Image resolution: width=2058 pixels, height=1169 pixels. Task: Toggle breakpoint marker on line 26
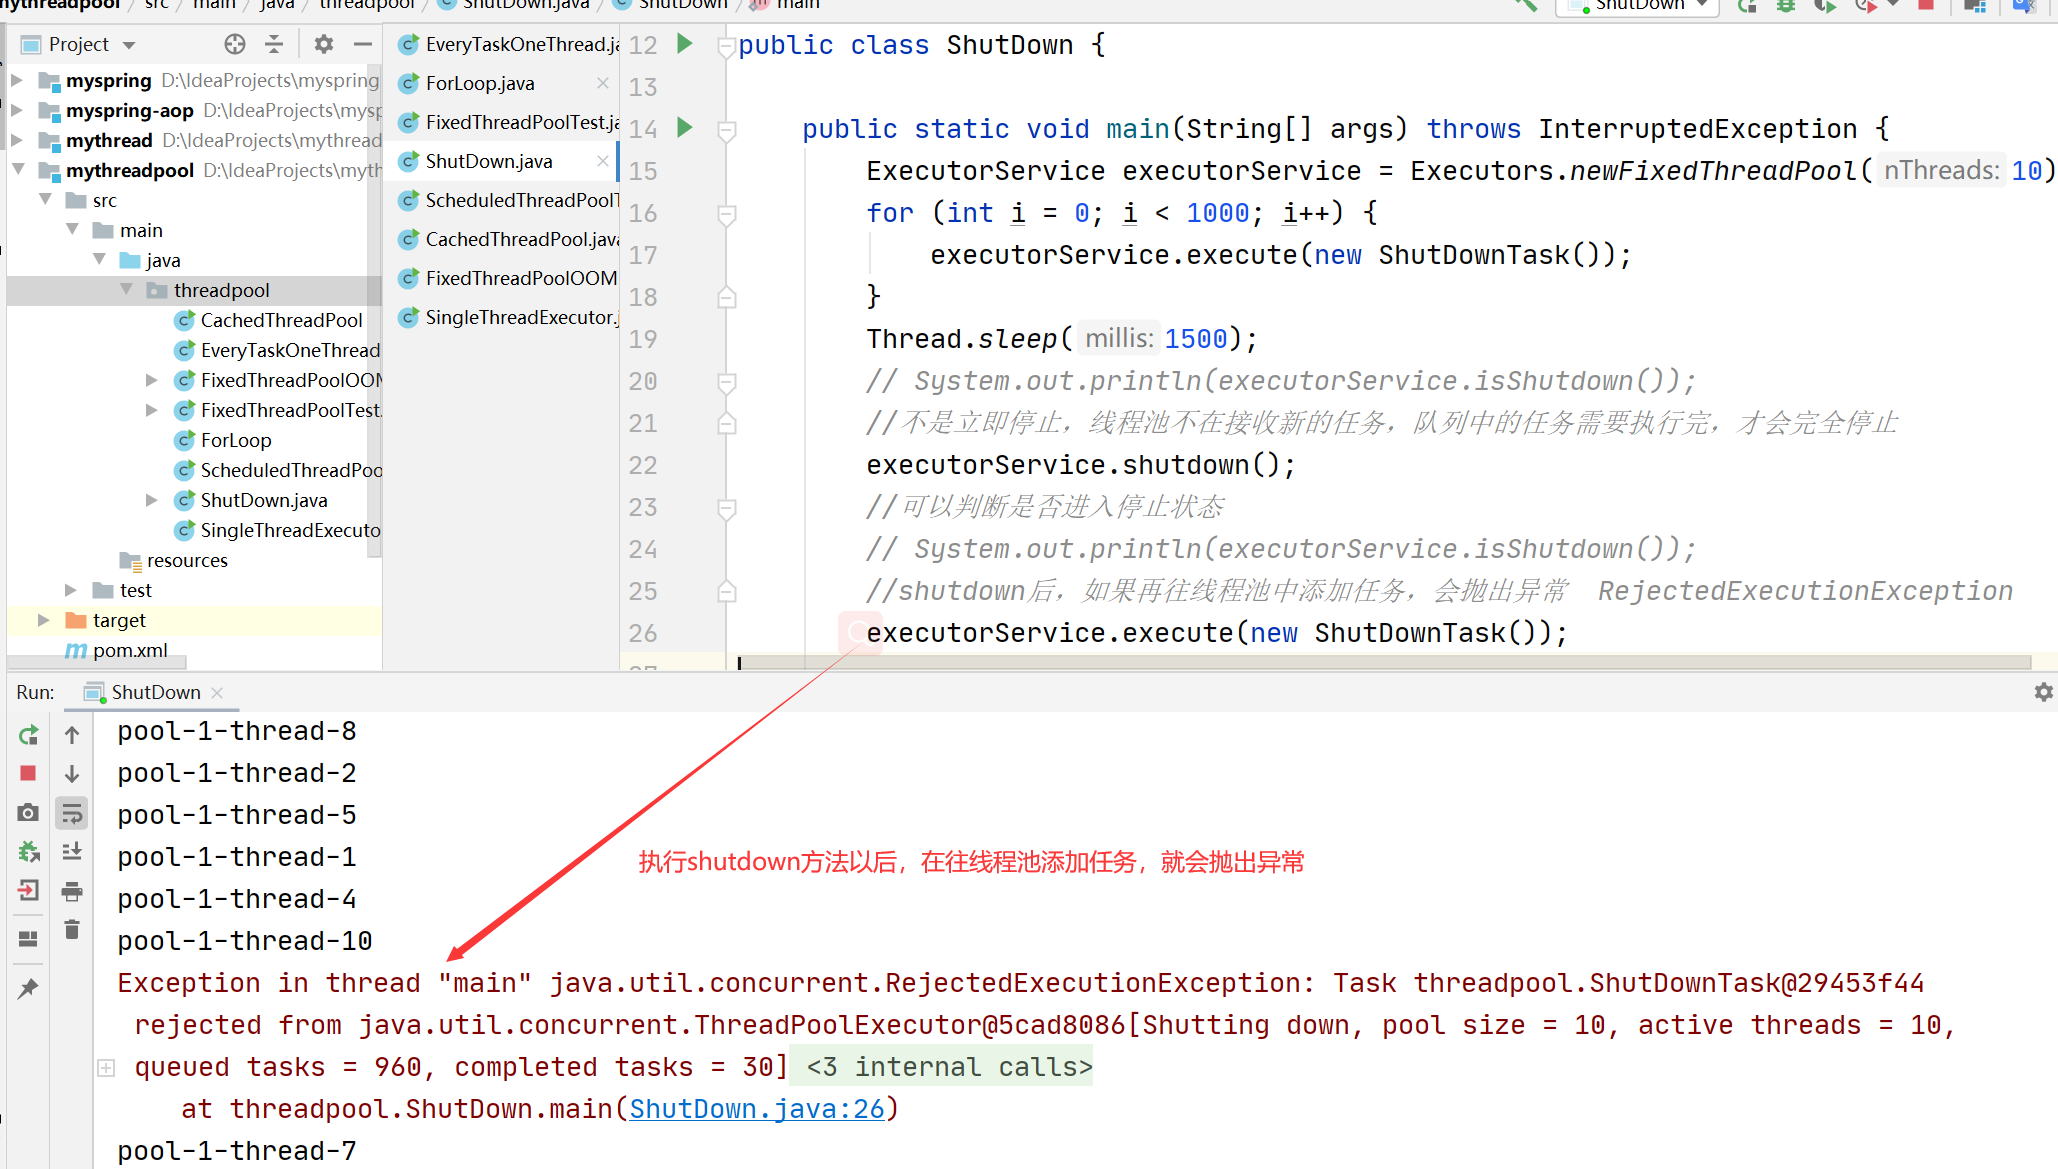point(858,632)
